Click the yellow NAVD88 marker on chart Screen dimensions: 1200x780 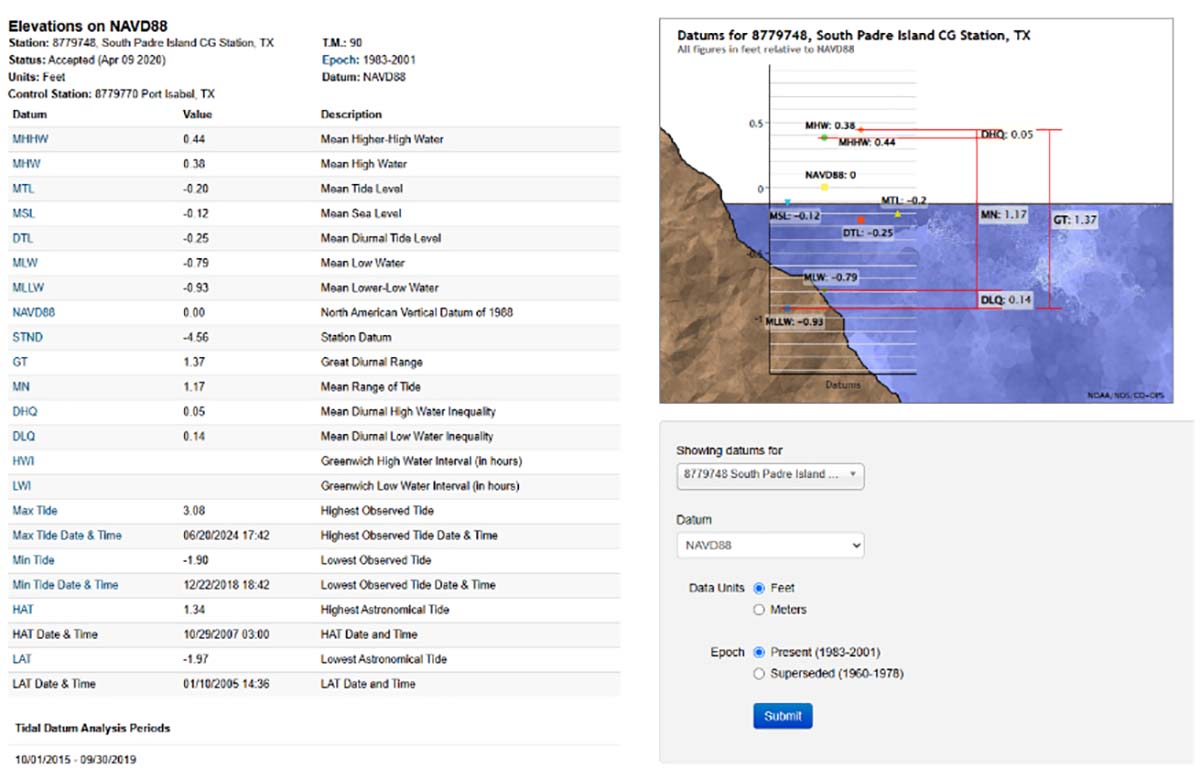click(824, 187)
